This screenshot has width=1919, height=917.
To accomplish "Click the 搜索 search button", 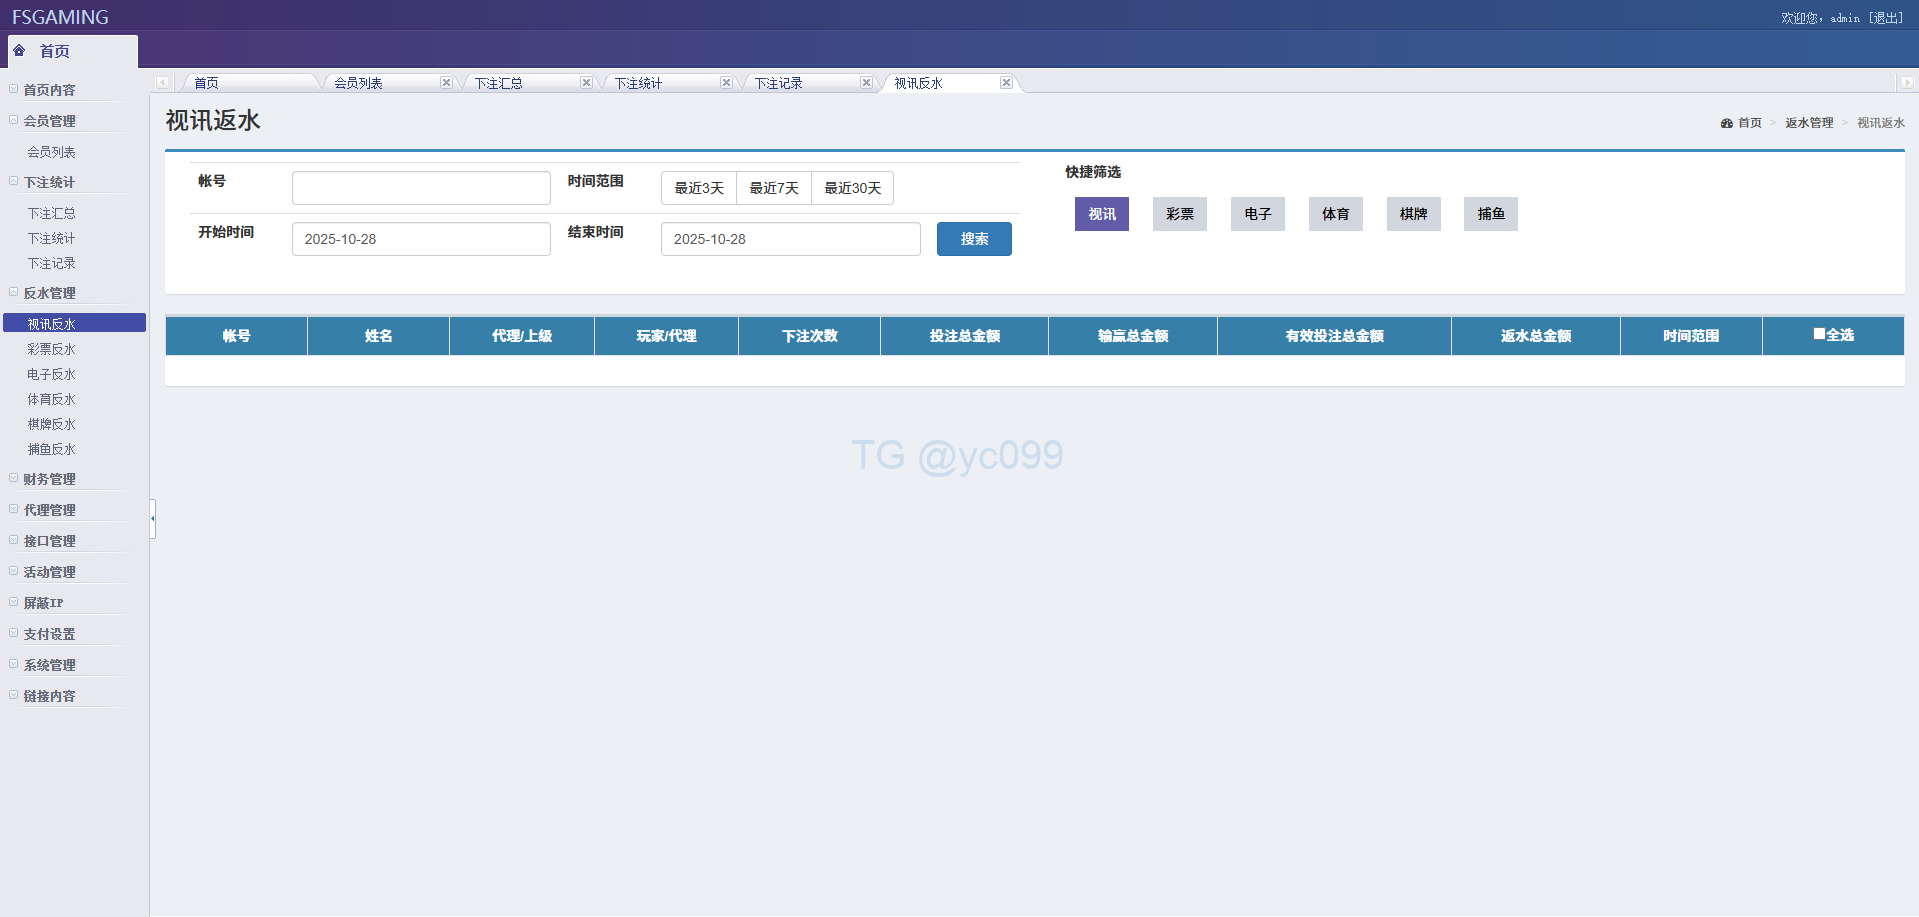I will [x=973, y=239].
